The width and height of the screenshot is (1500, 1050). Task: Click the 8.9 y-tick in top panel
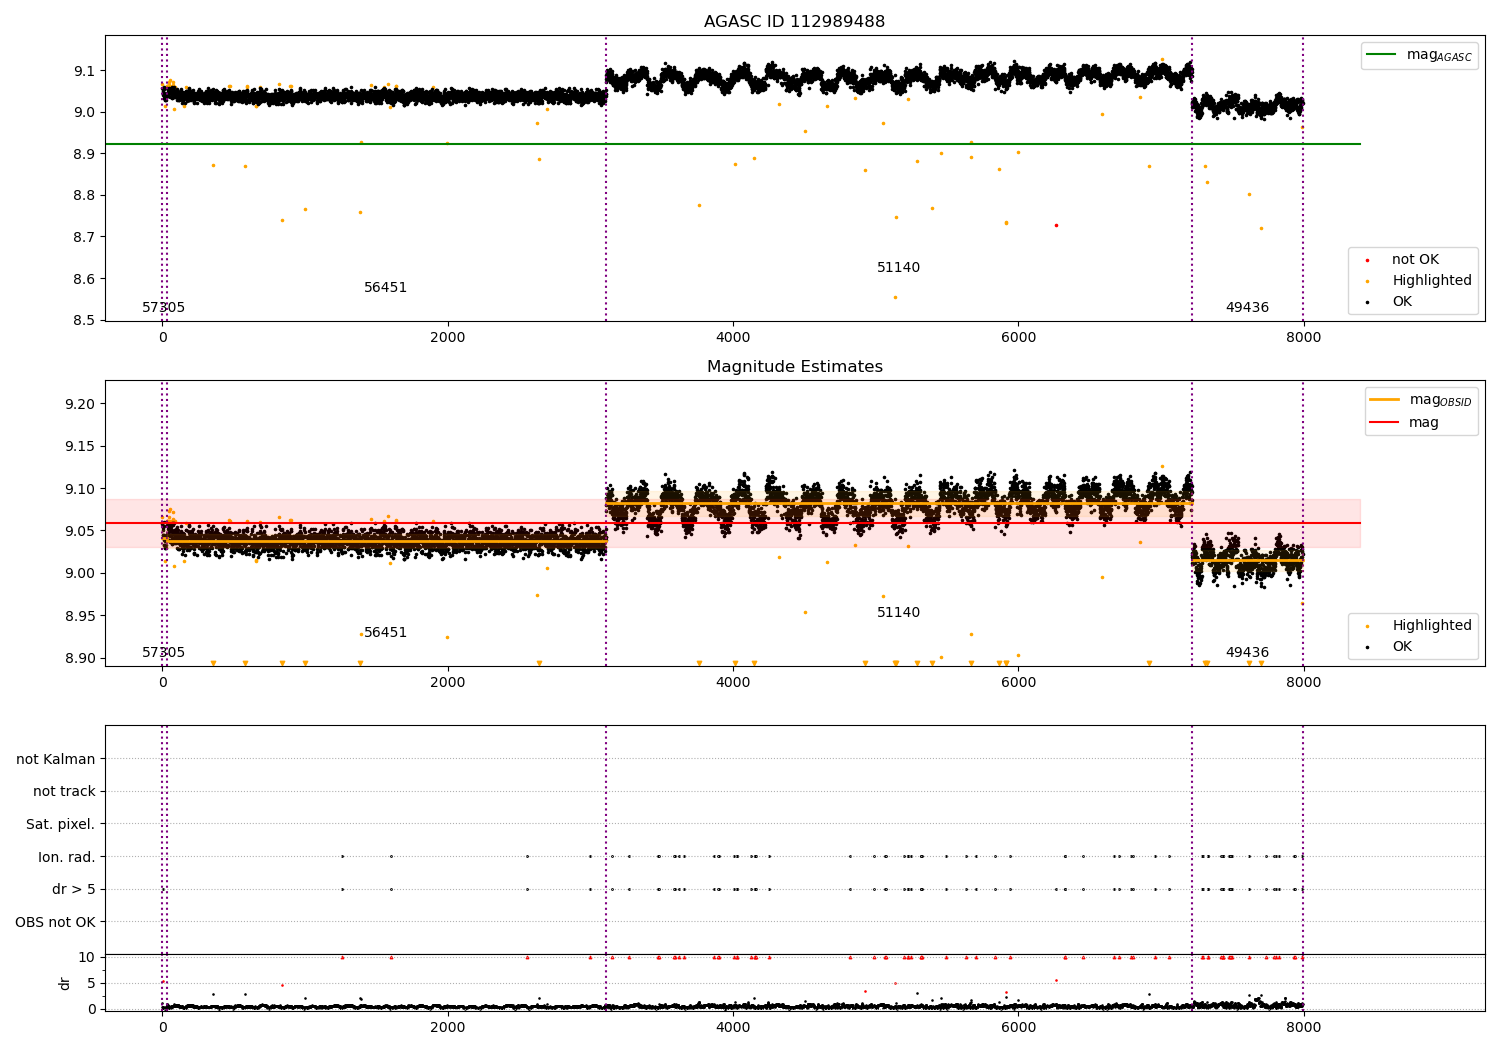(x=84, y=154)
